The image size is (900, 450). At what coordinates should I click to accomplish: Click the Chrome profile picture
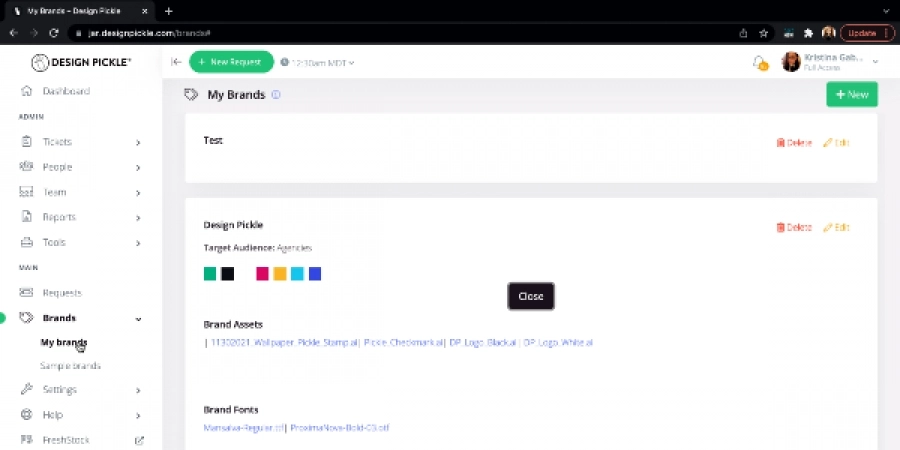pyautogui.click(x=828, y=33)
